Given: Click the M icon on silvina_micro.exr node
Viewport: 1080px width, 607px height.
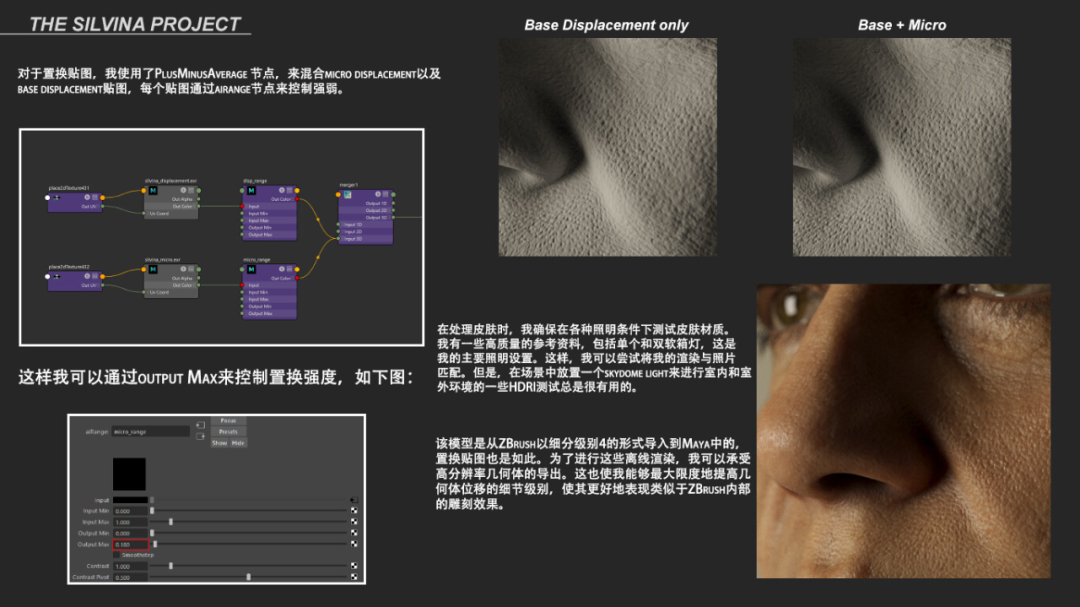Looking at the screenshot, I should click(153, 269).
